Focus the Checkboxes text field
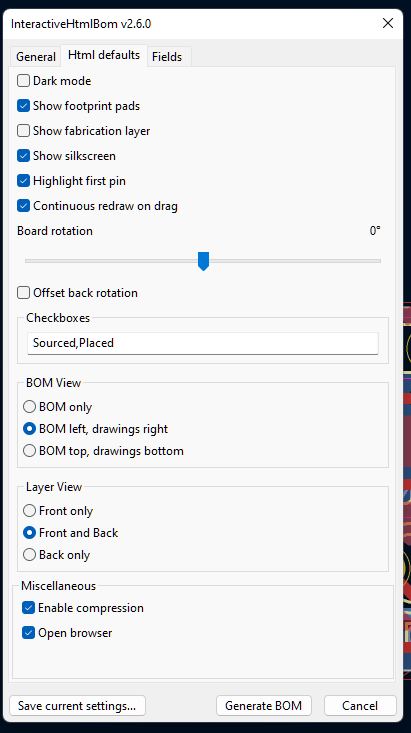Viewport: 411px width, 733px height. 203,343
